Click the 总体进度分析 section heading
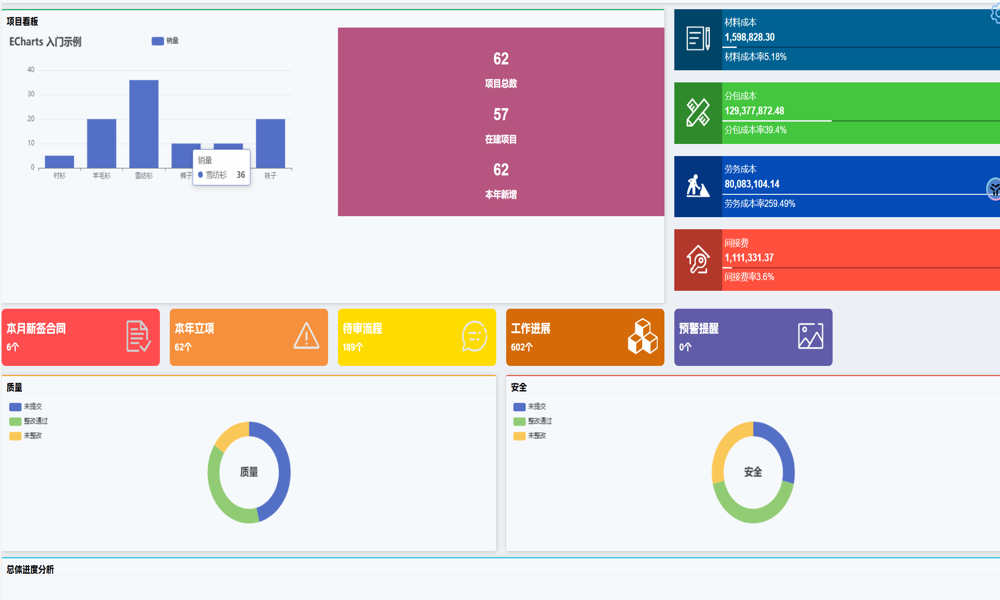 click(30, 570)
